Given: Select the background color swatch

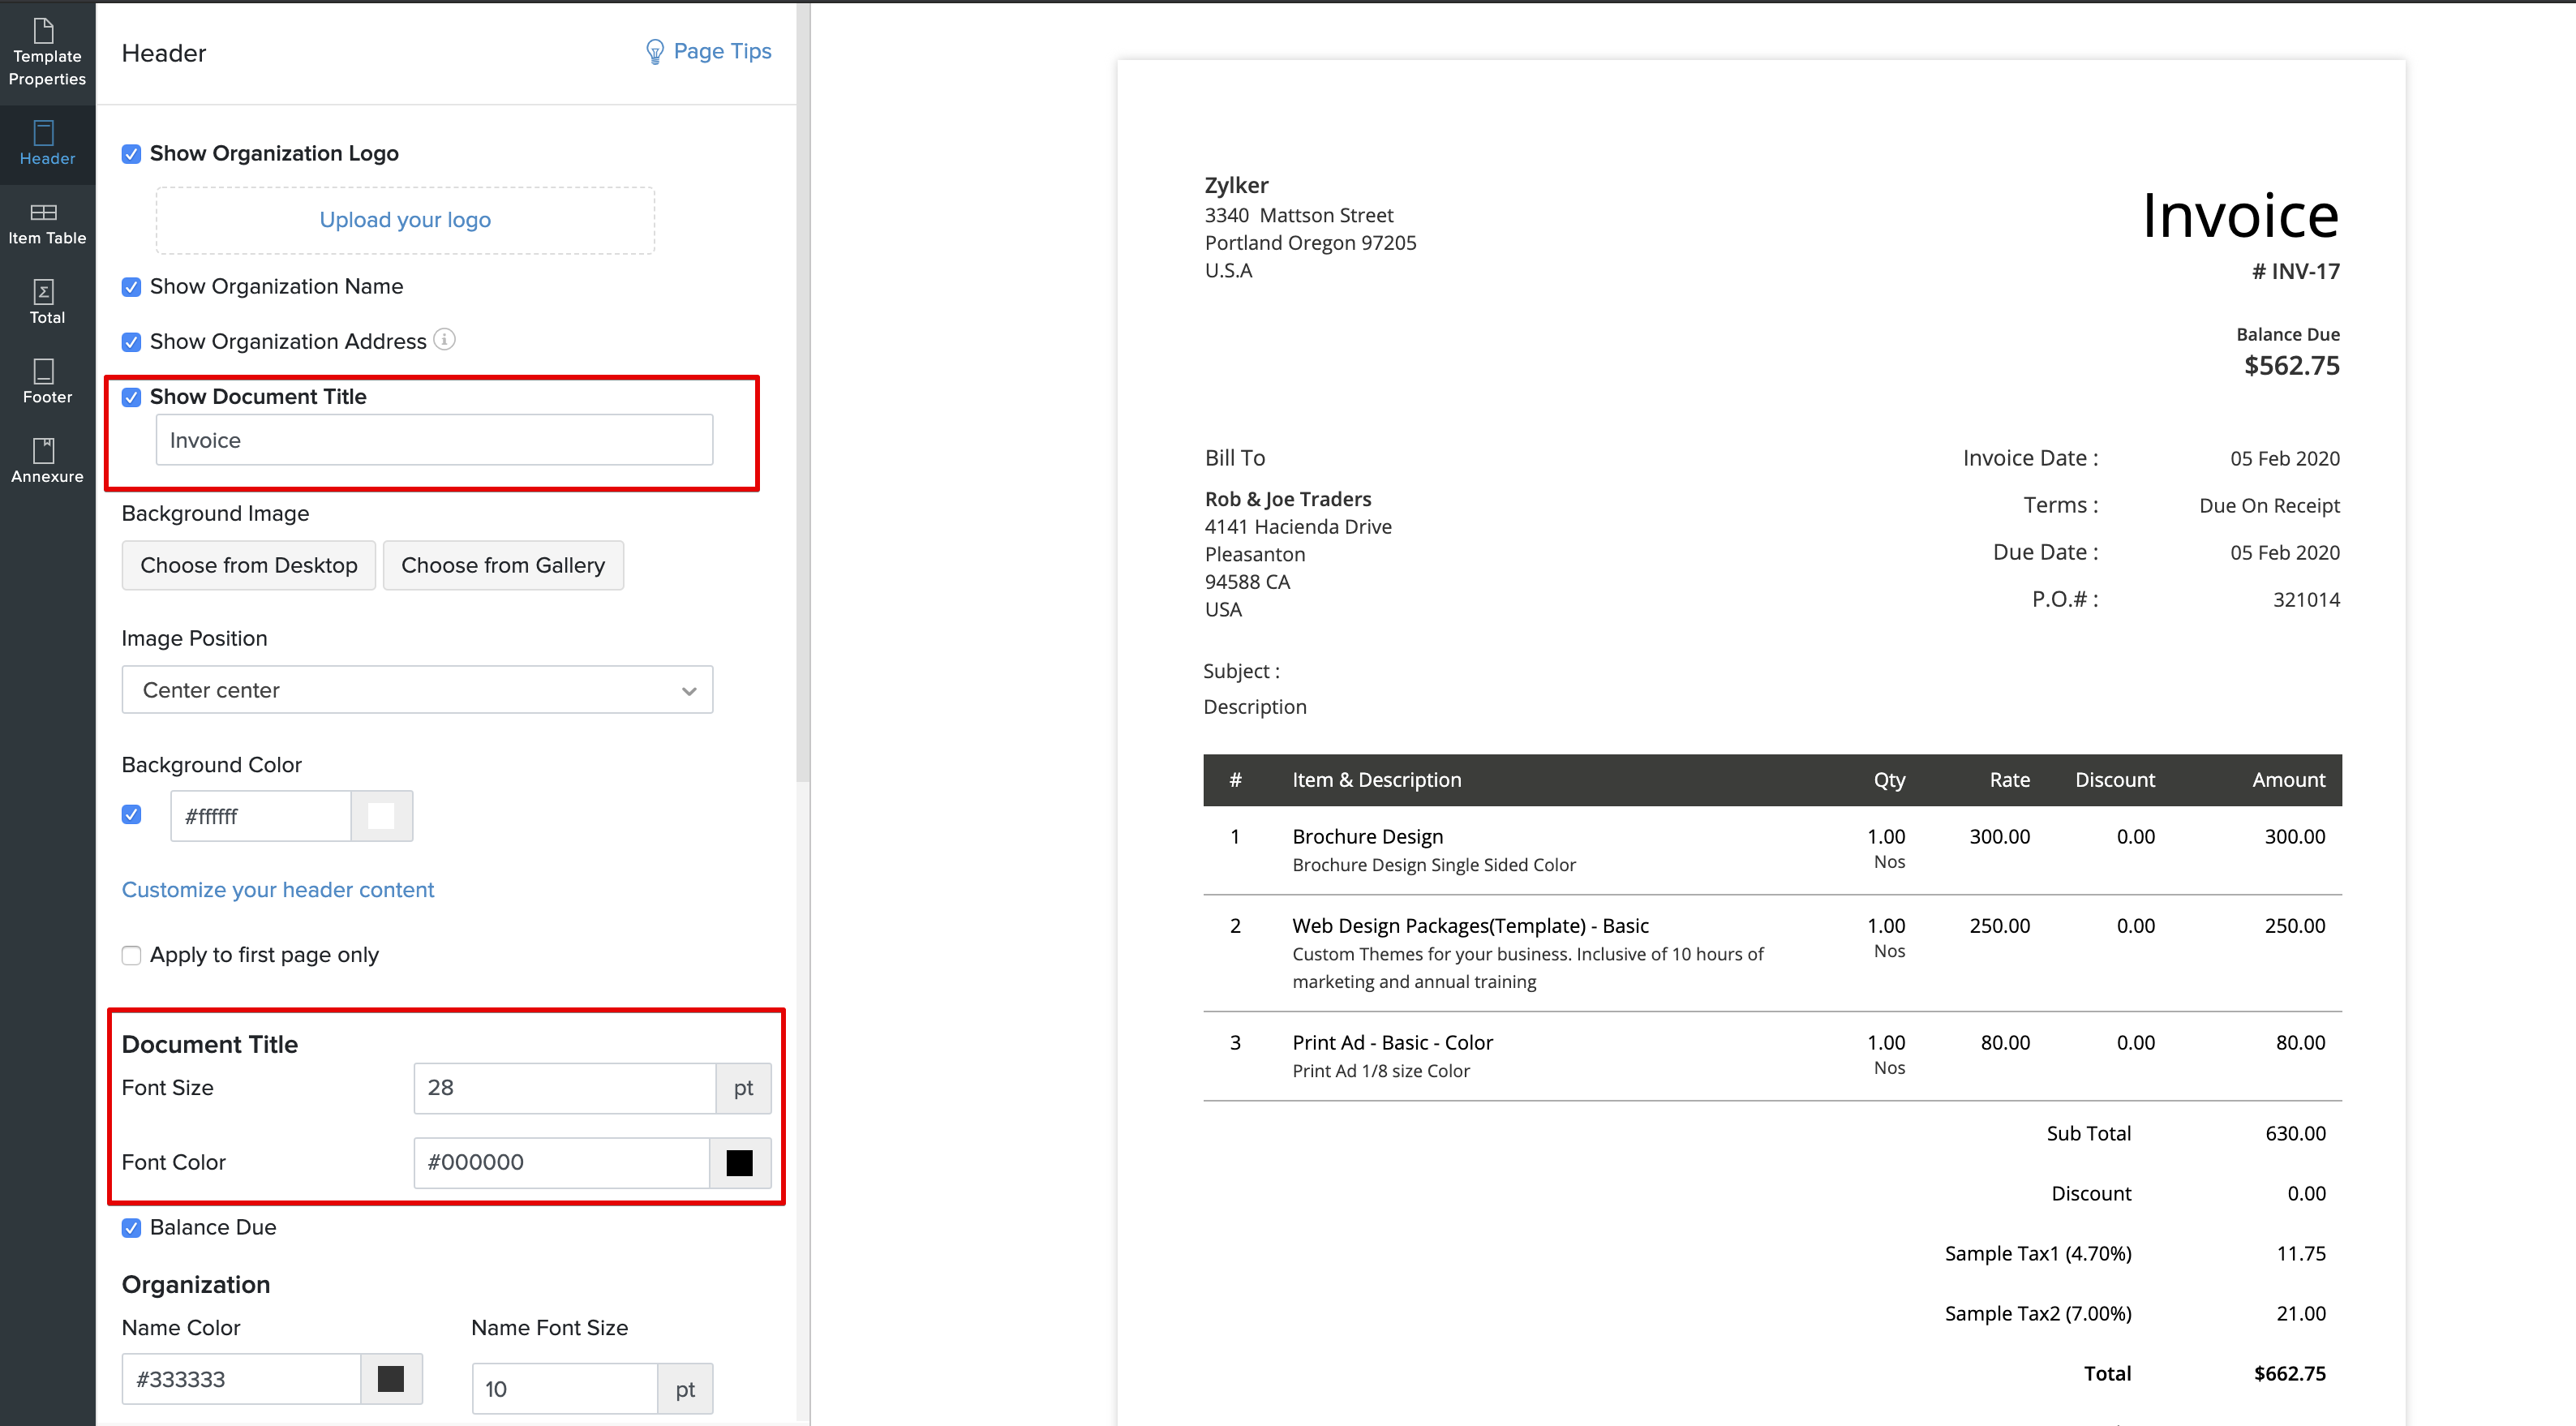Looking at the screenshot, I should coord(384,813).
